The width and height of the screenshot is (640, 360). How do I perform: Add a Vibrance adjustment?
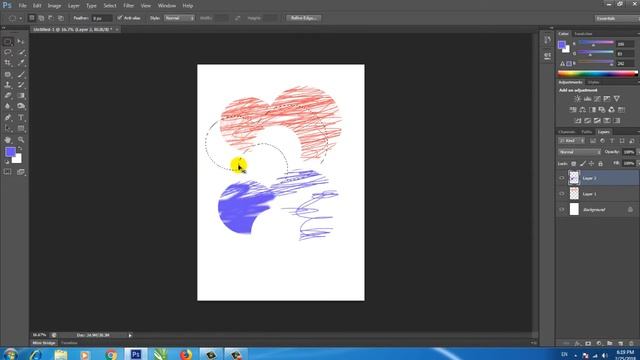[x=617, y=99]
